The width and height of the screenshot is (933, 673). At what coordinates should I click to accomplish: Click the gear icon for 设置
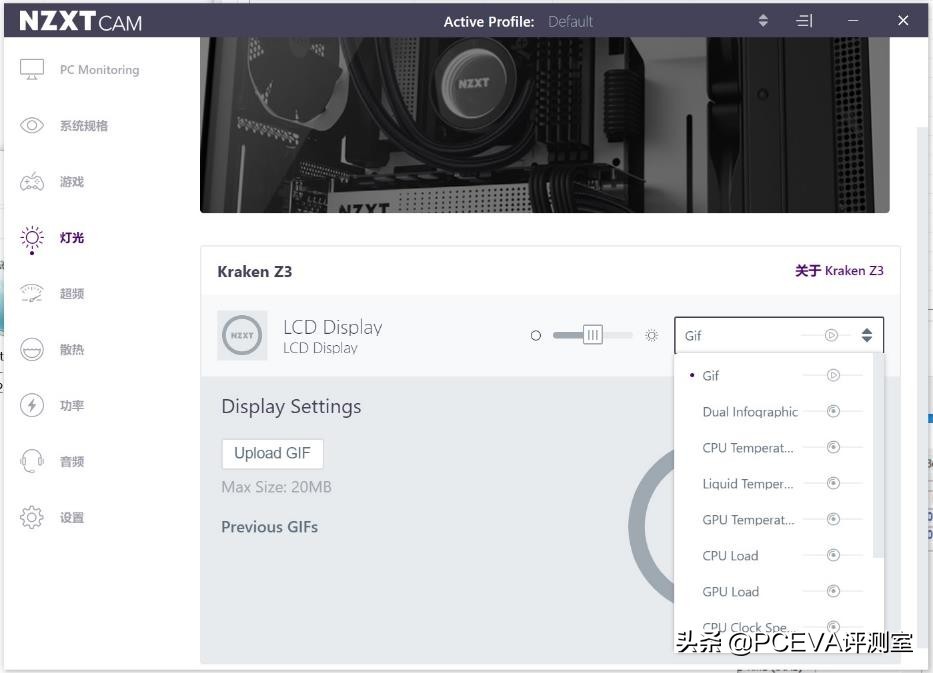(32, 517)
